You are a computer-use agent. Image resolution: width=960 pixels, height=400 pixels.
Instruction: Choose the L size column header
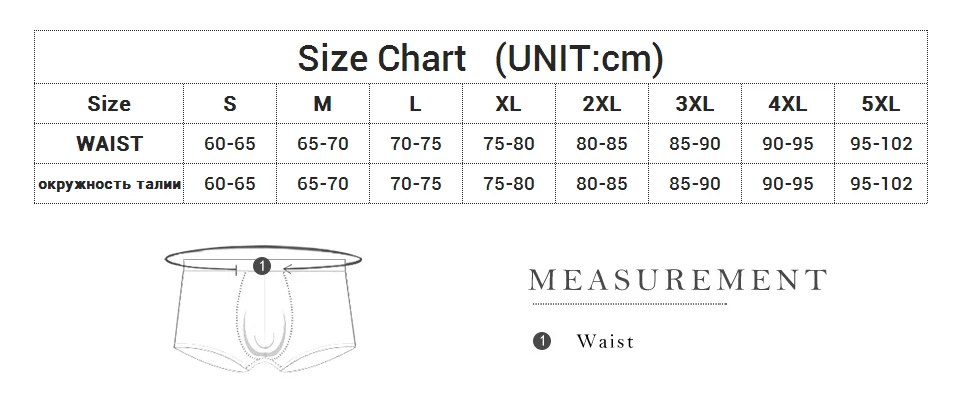tap(416, 103)
